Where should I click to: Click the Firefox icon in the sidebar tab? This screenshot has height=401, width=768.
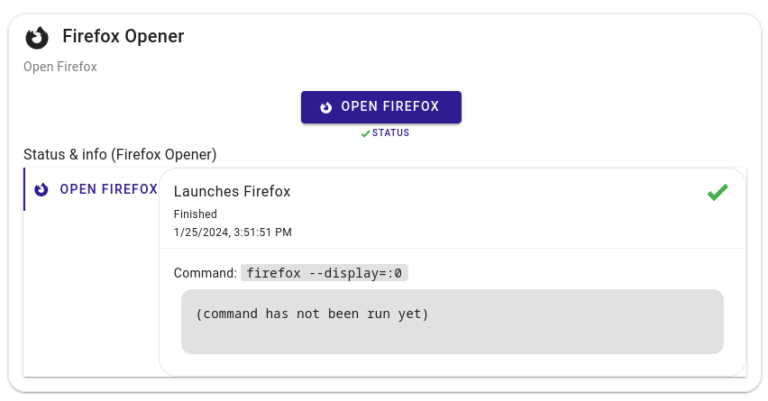(x=41, y=189)
